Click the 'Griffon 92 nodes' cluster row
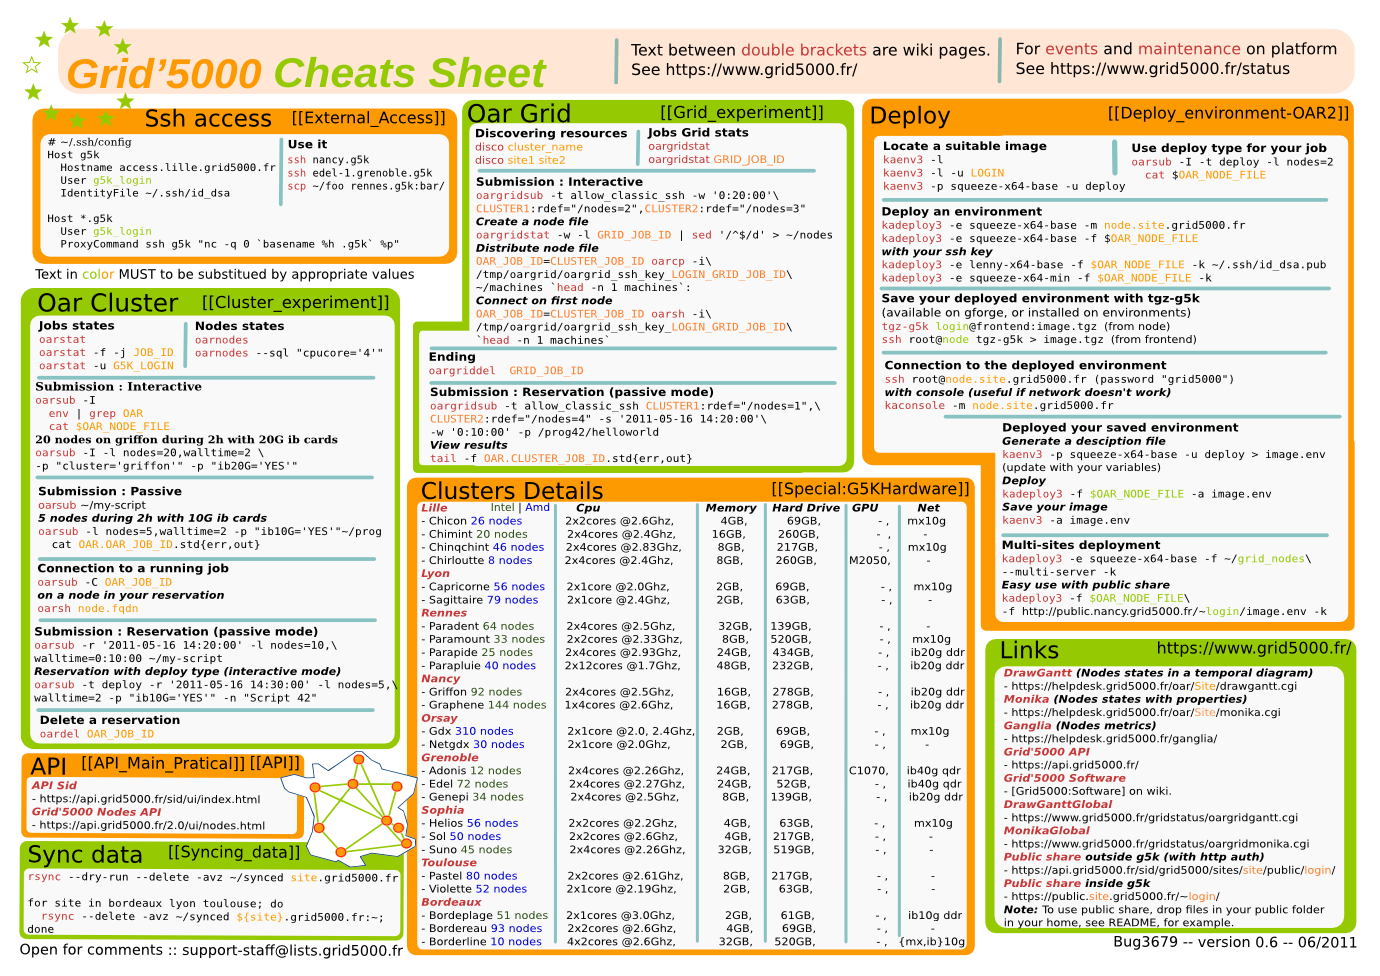This screenshot has height=976, width=1380. [x=692, y=692]
